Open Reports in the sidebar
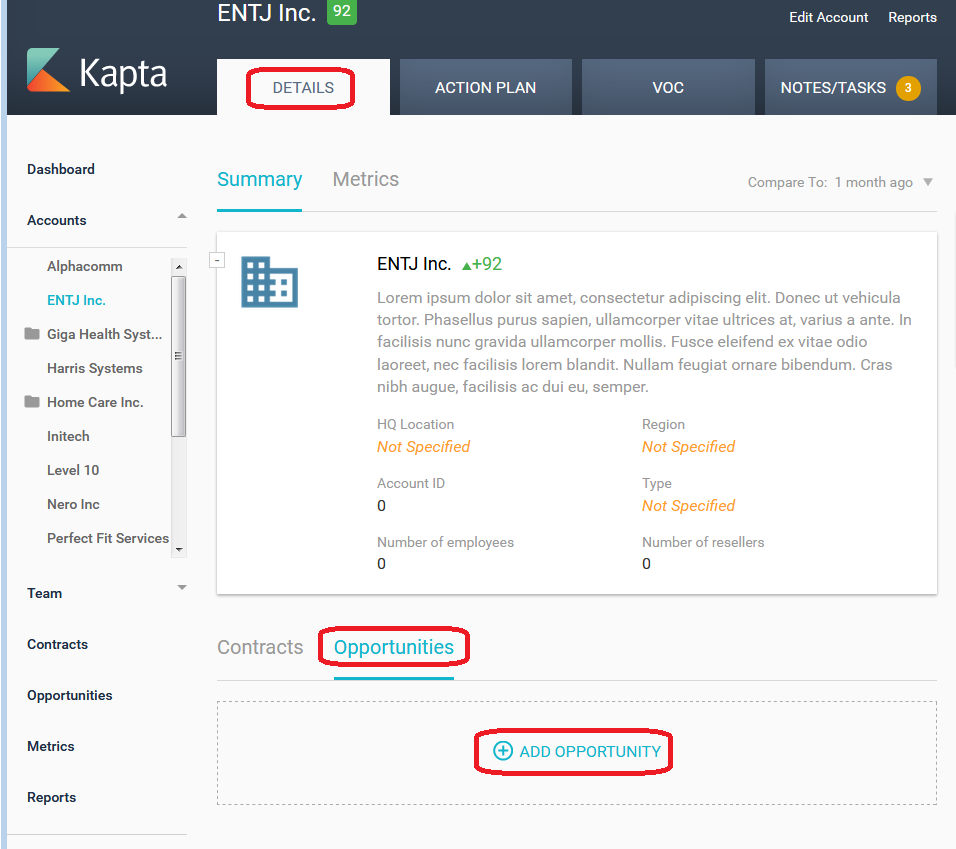Image resolution: width=956 pixels, height=849 pixels. [x=52, y=798]
